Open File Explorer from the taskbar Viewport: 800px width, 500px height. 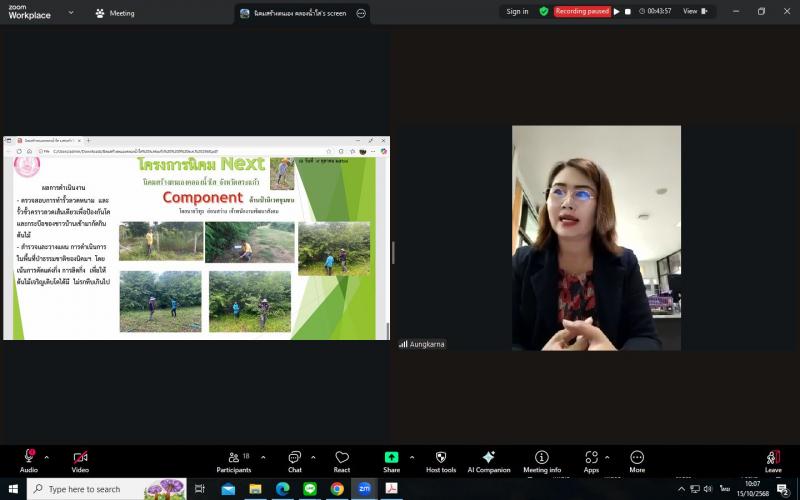point(255,489)
